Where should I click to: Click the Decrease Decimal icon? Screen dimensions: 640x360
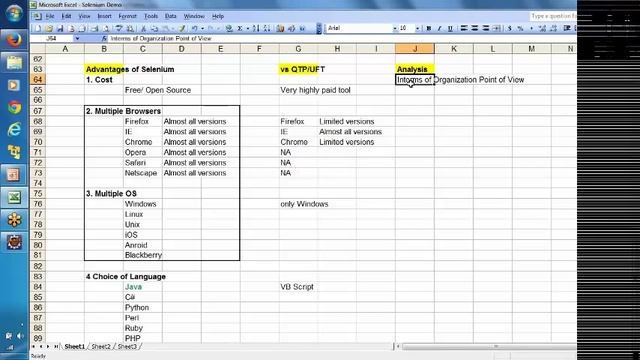click(x=553, y=28)
